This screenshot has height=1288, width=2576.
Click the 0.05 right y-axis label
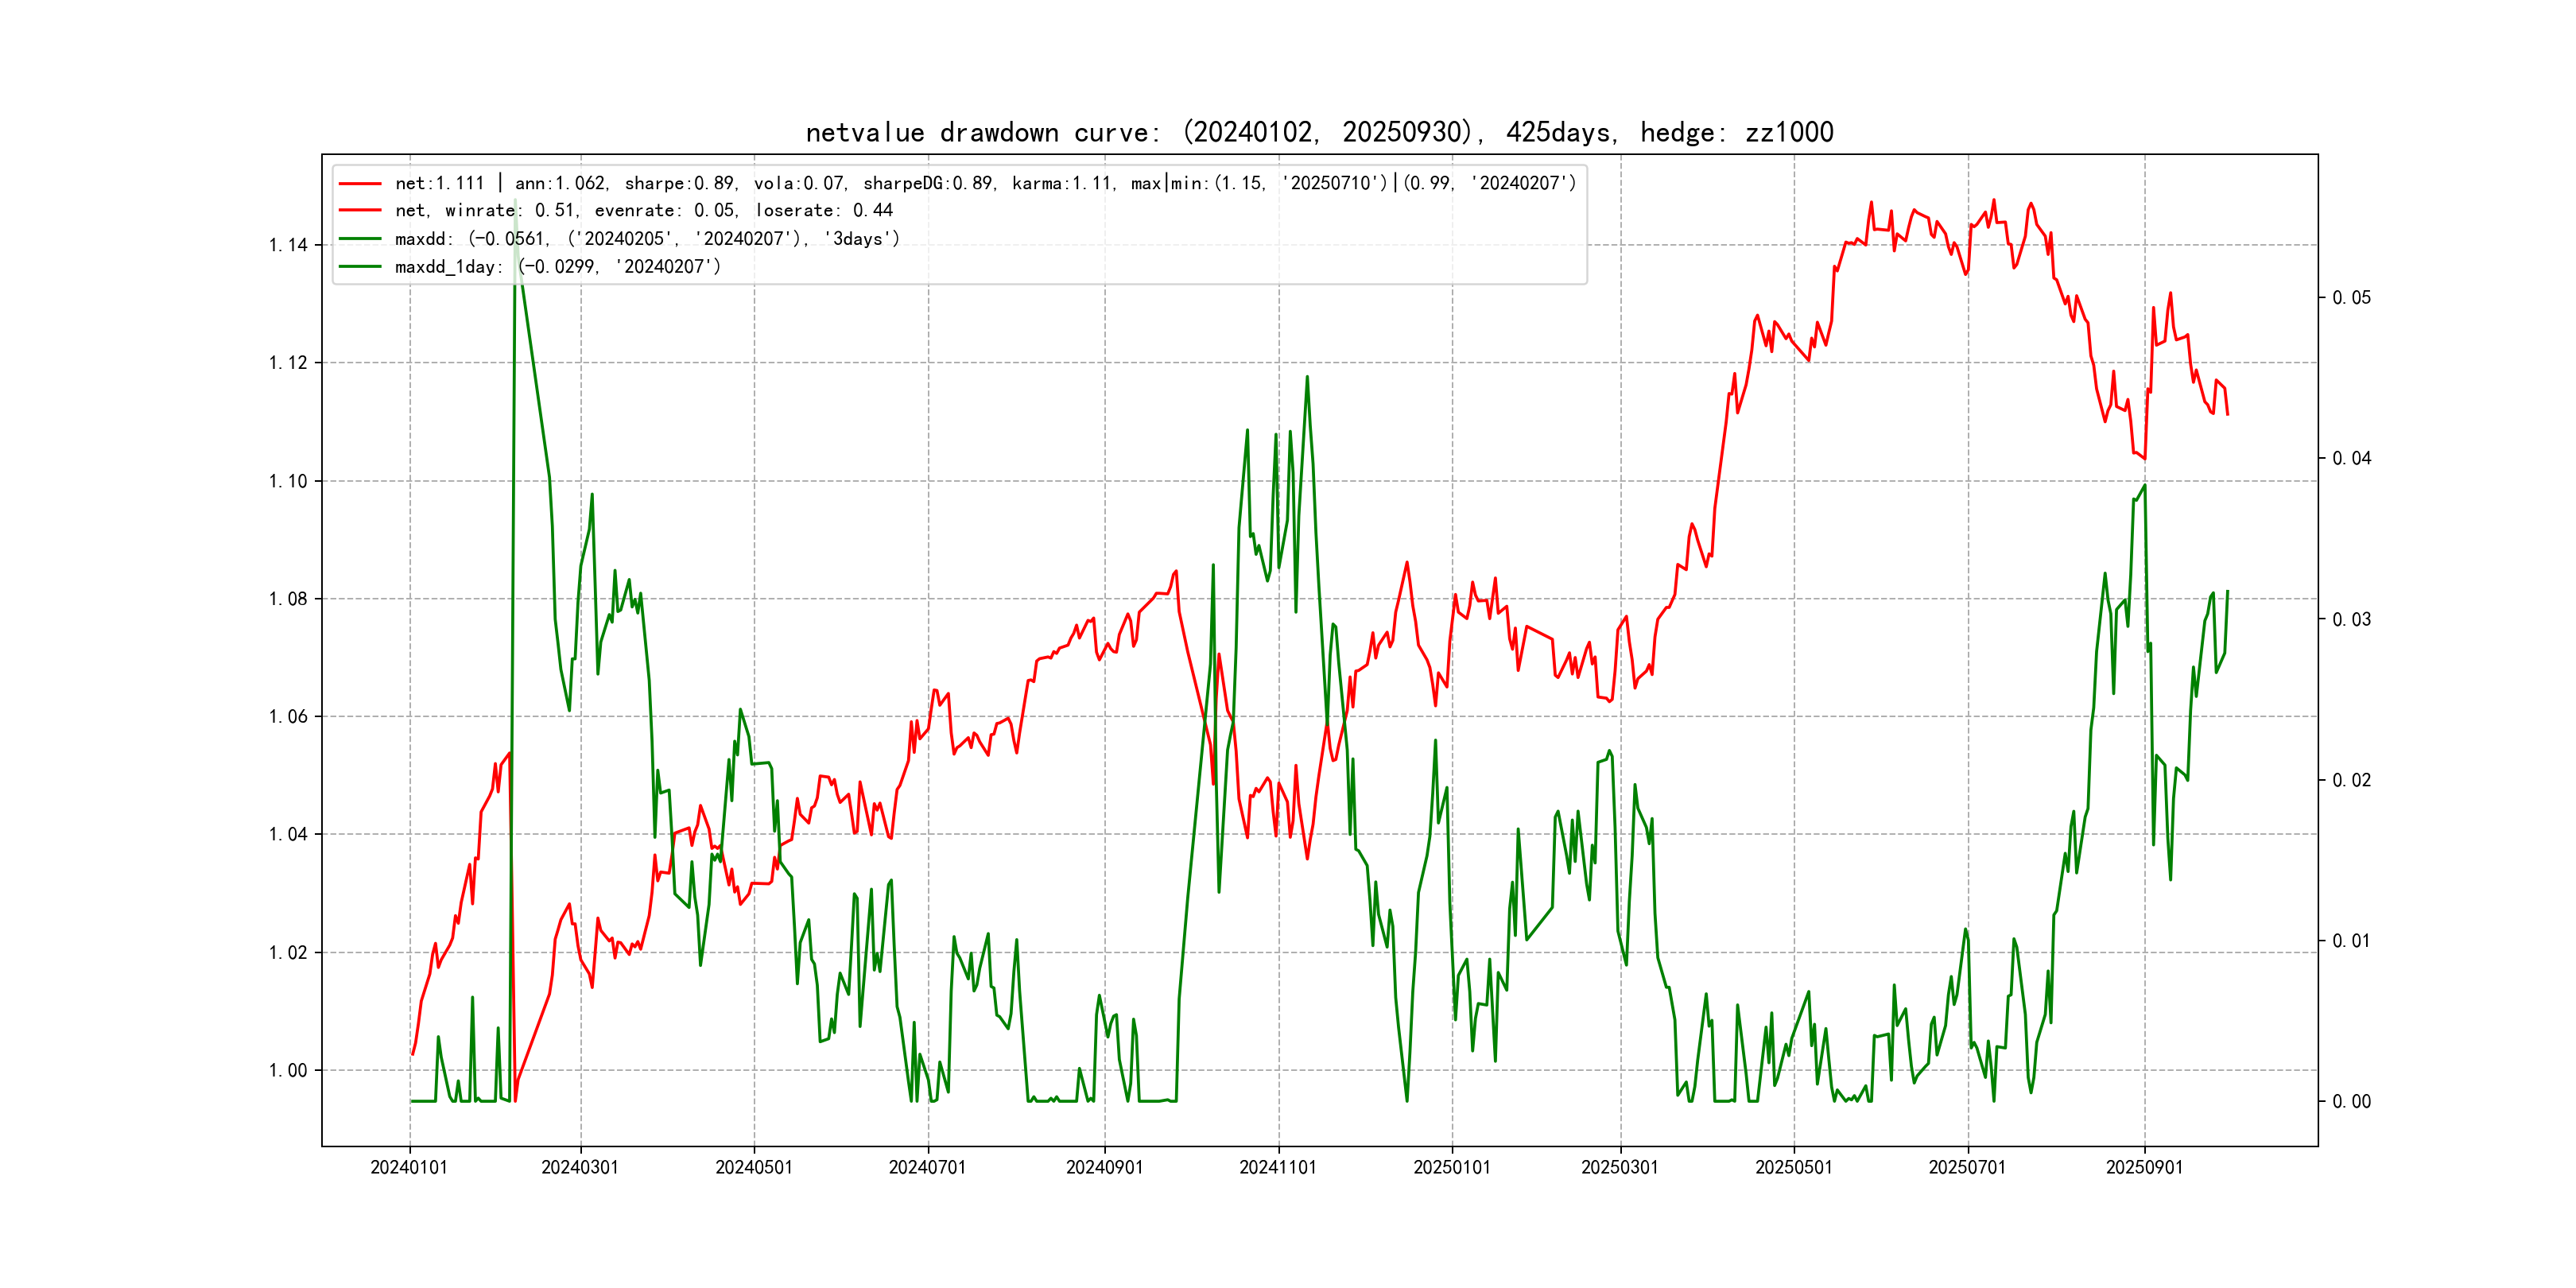pyautogui.click(x=2351, y=298)
